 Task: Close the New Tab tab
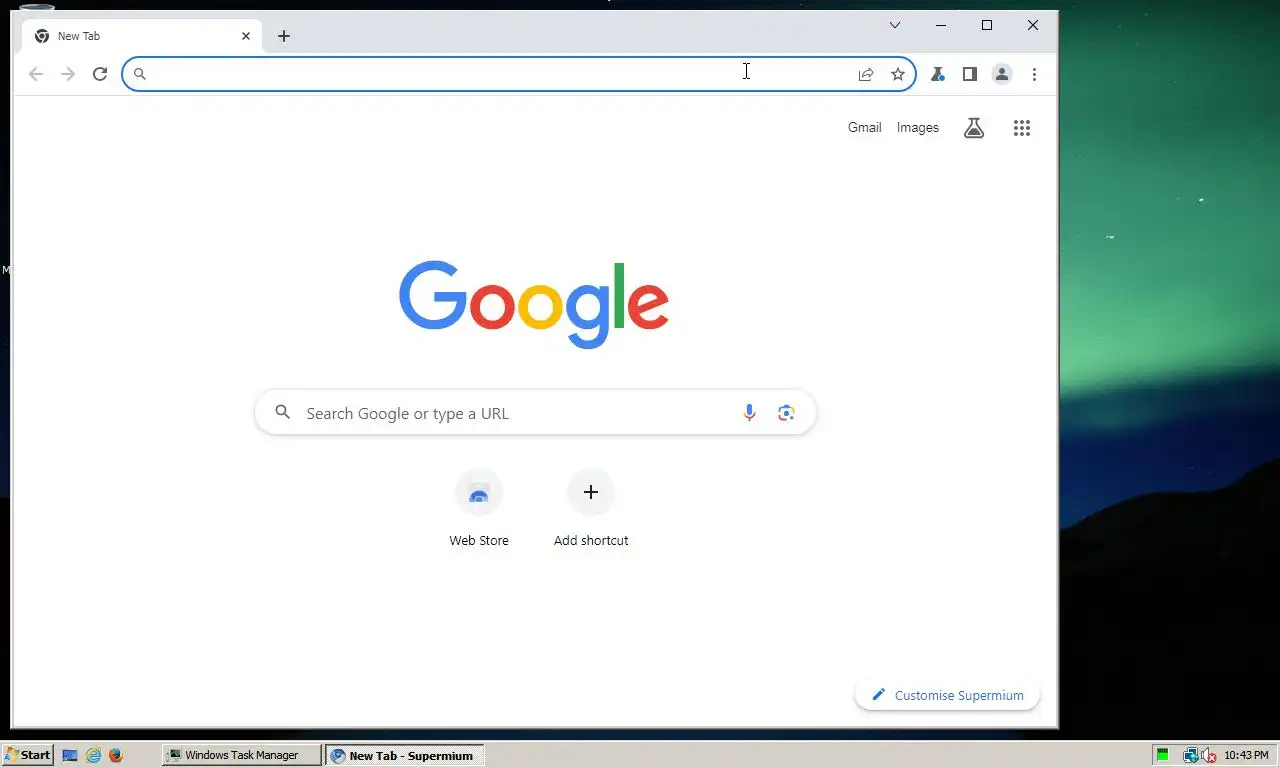(246, 36)
